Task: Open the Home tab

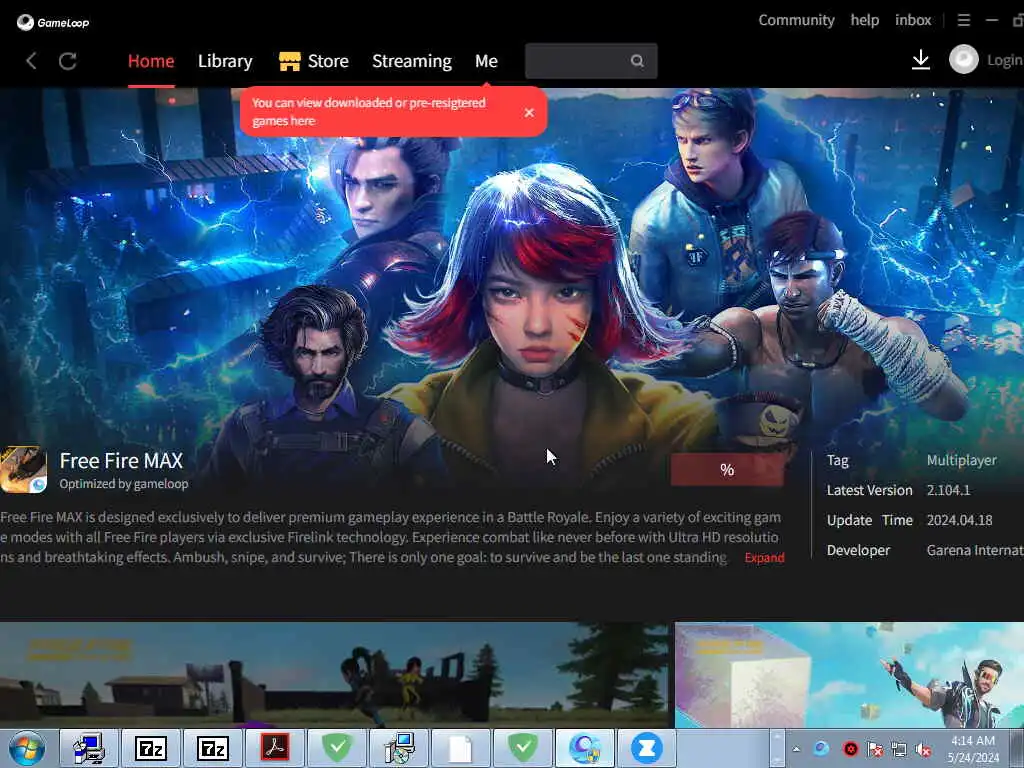Action: click(151, 61)
